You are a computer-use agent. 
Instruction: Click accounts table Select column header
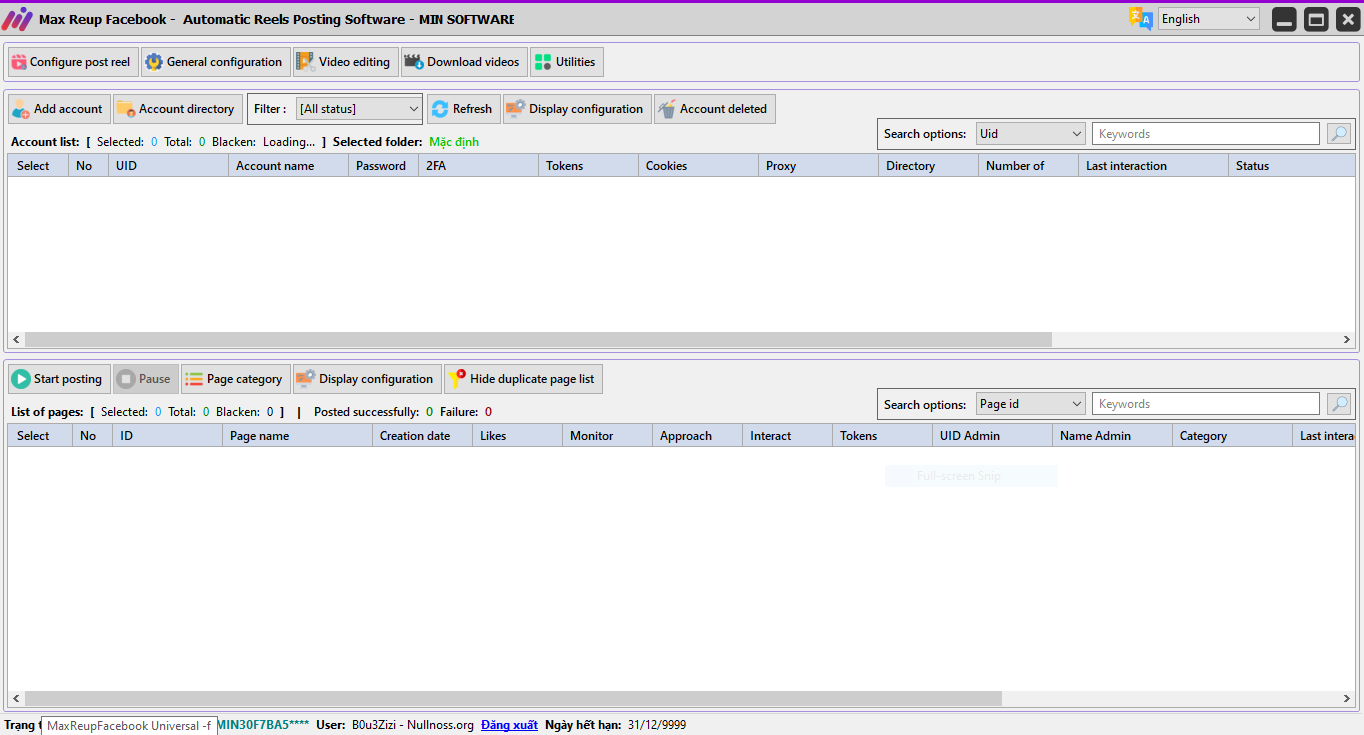38,166
